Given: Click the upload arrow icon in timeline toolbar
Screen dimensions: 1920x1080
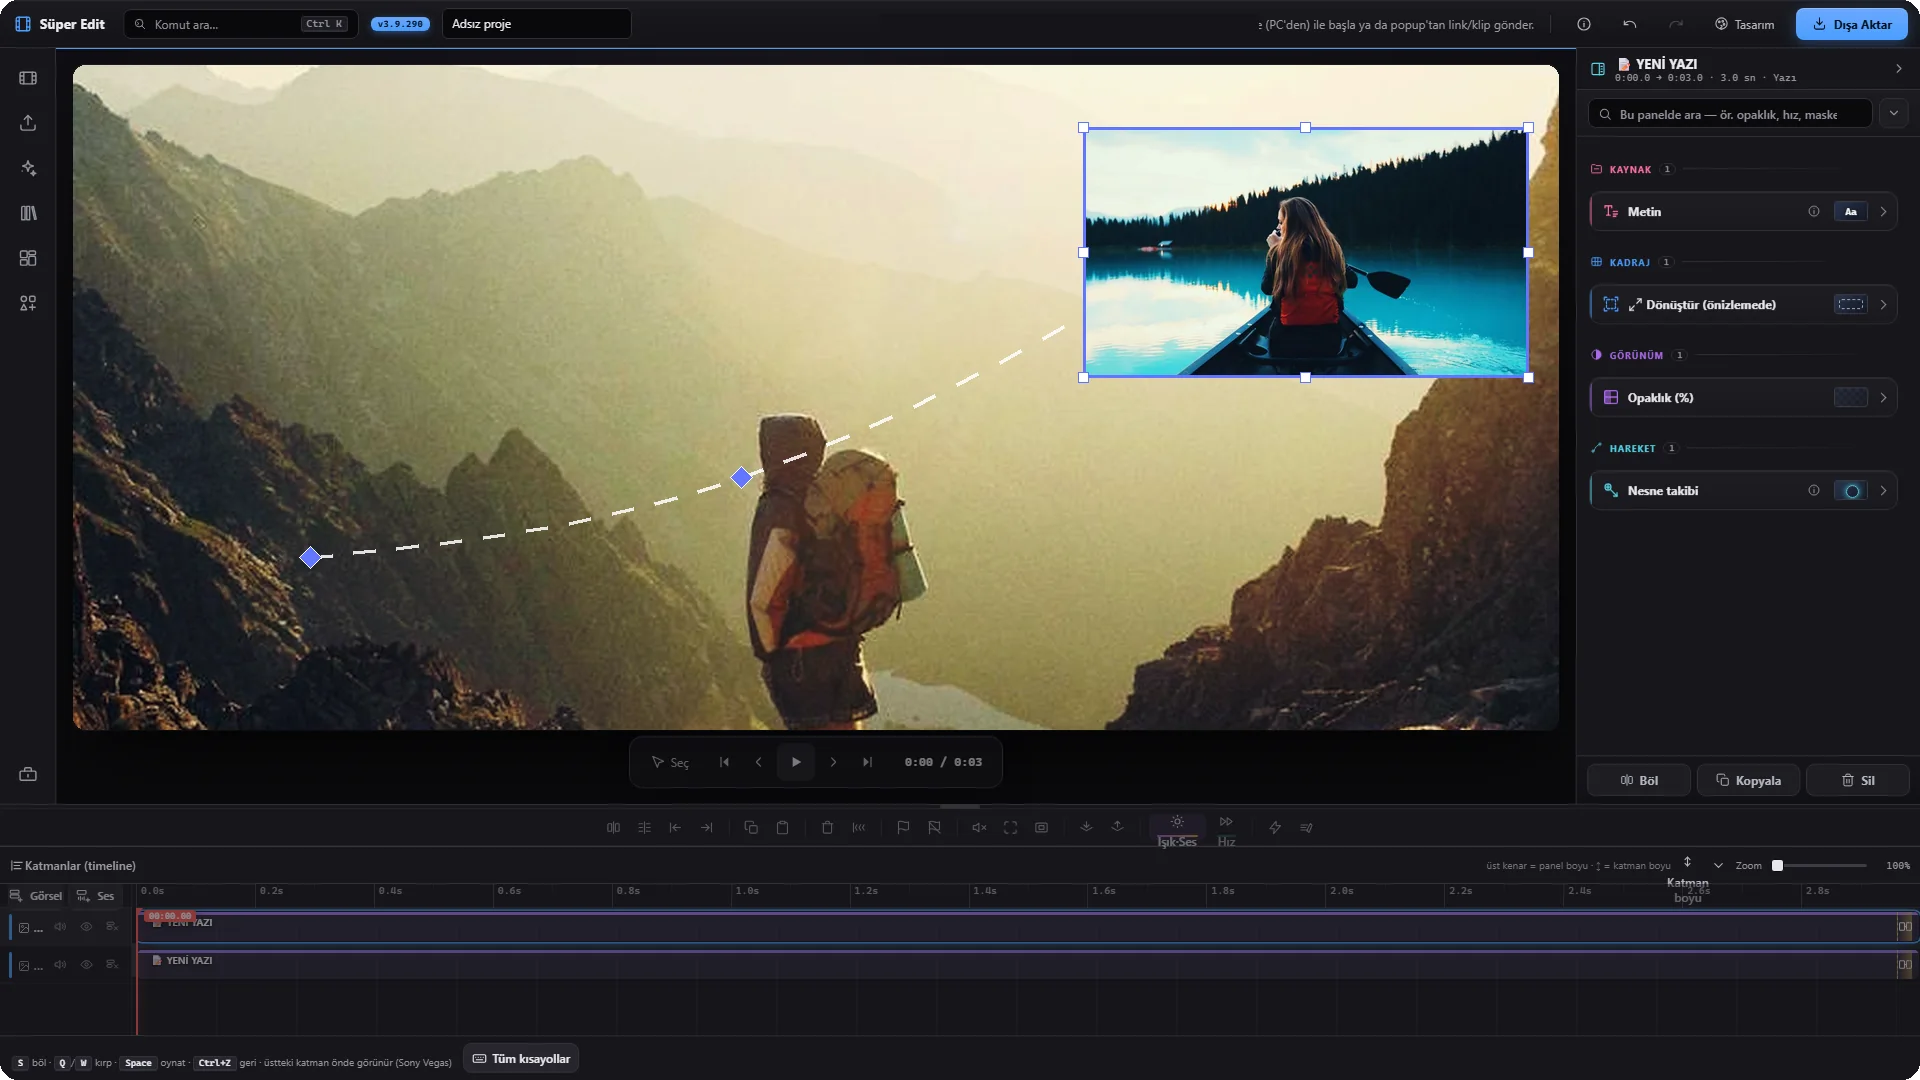Looking at the screenshot, I should click(x=1117, y=827).
